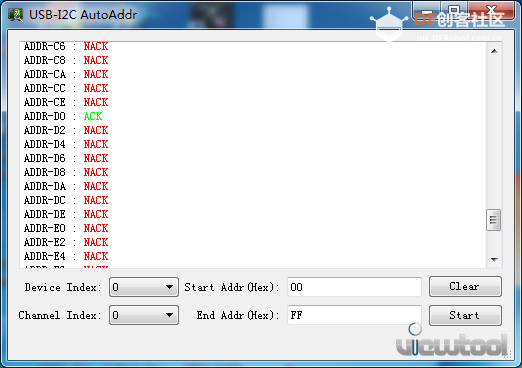
Task: Select the ADDR-DC NACK line
Action: [x=66, y=200]
